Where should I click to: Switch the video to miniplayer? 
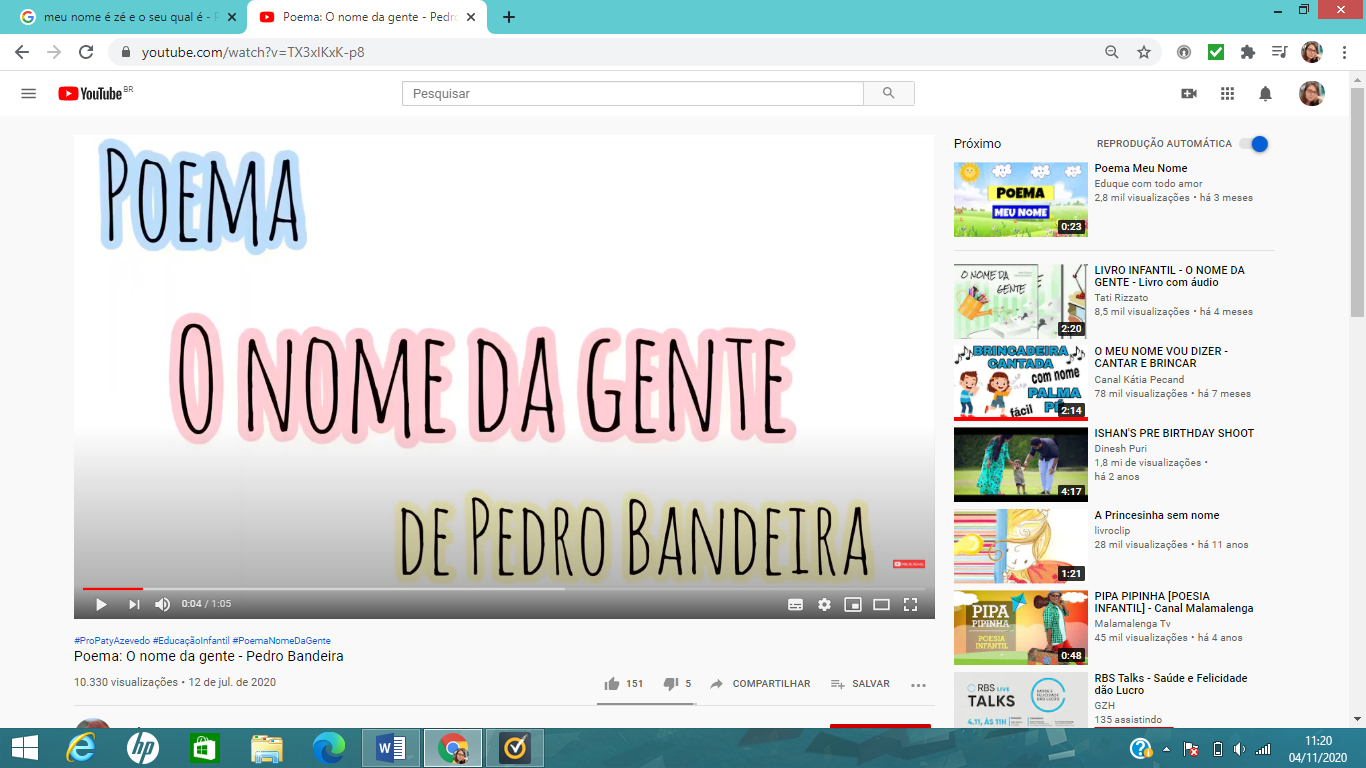pos(853,604)
